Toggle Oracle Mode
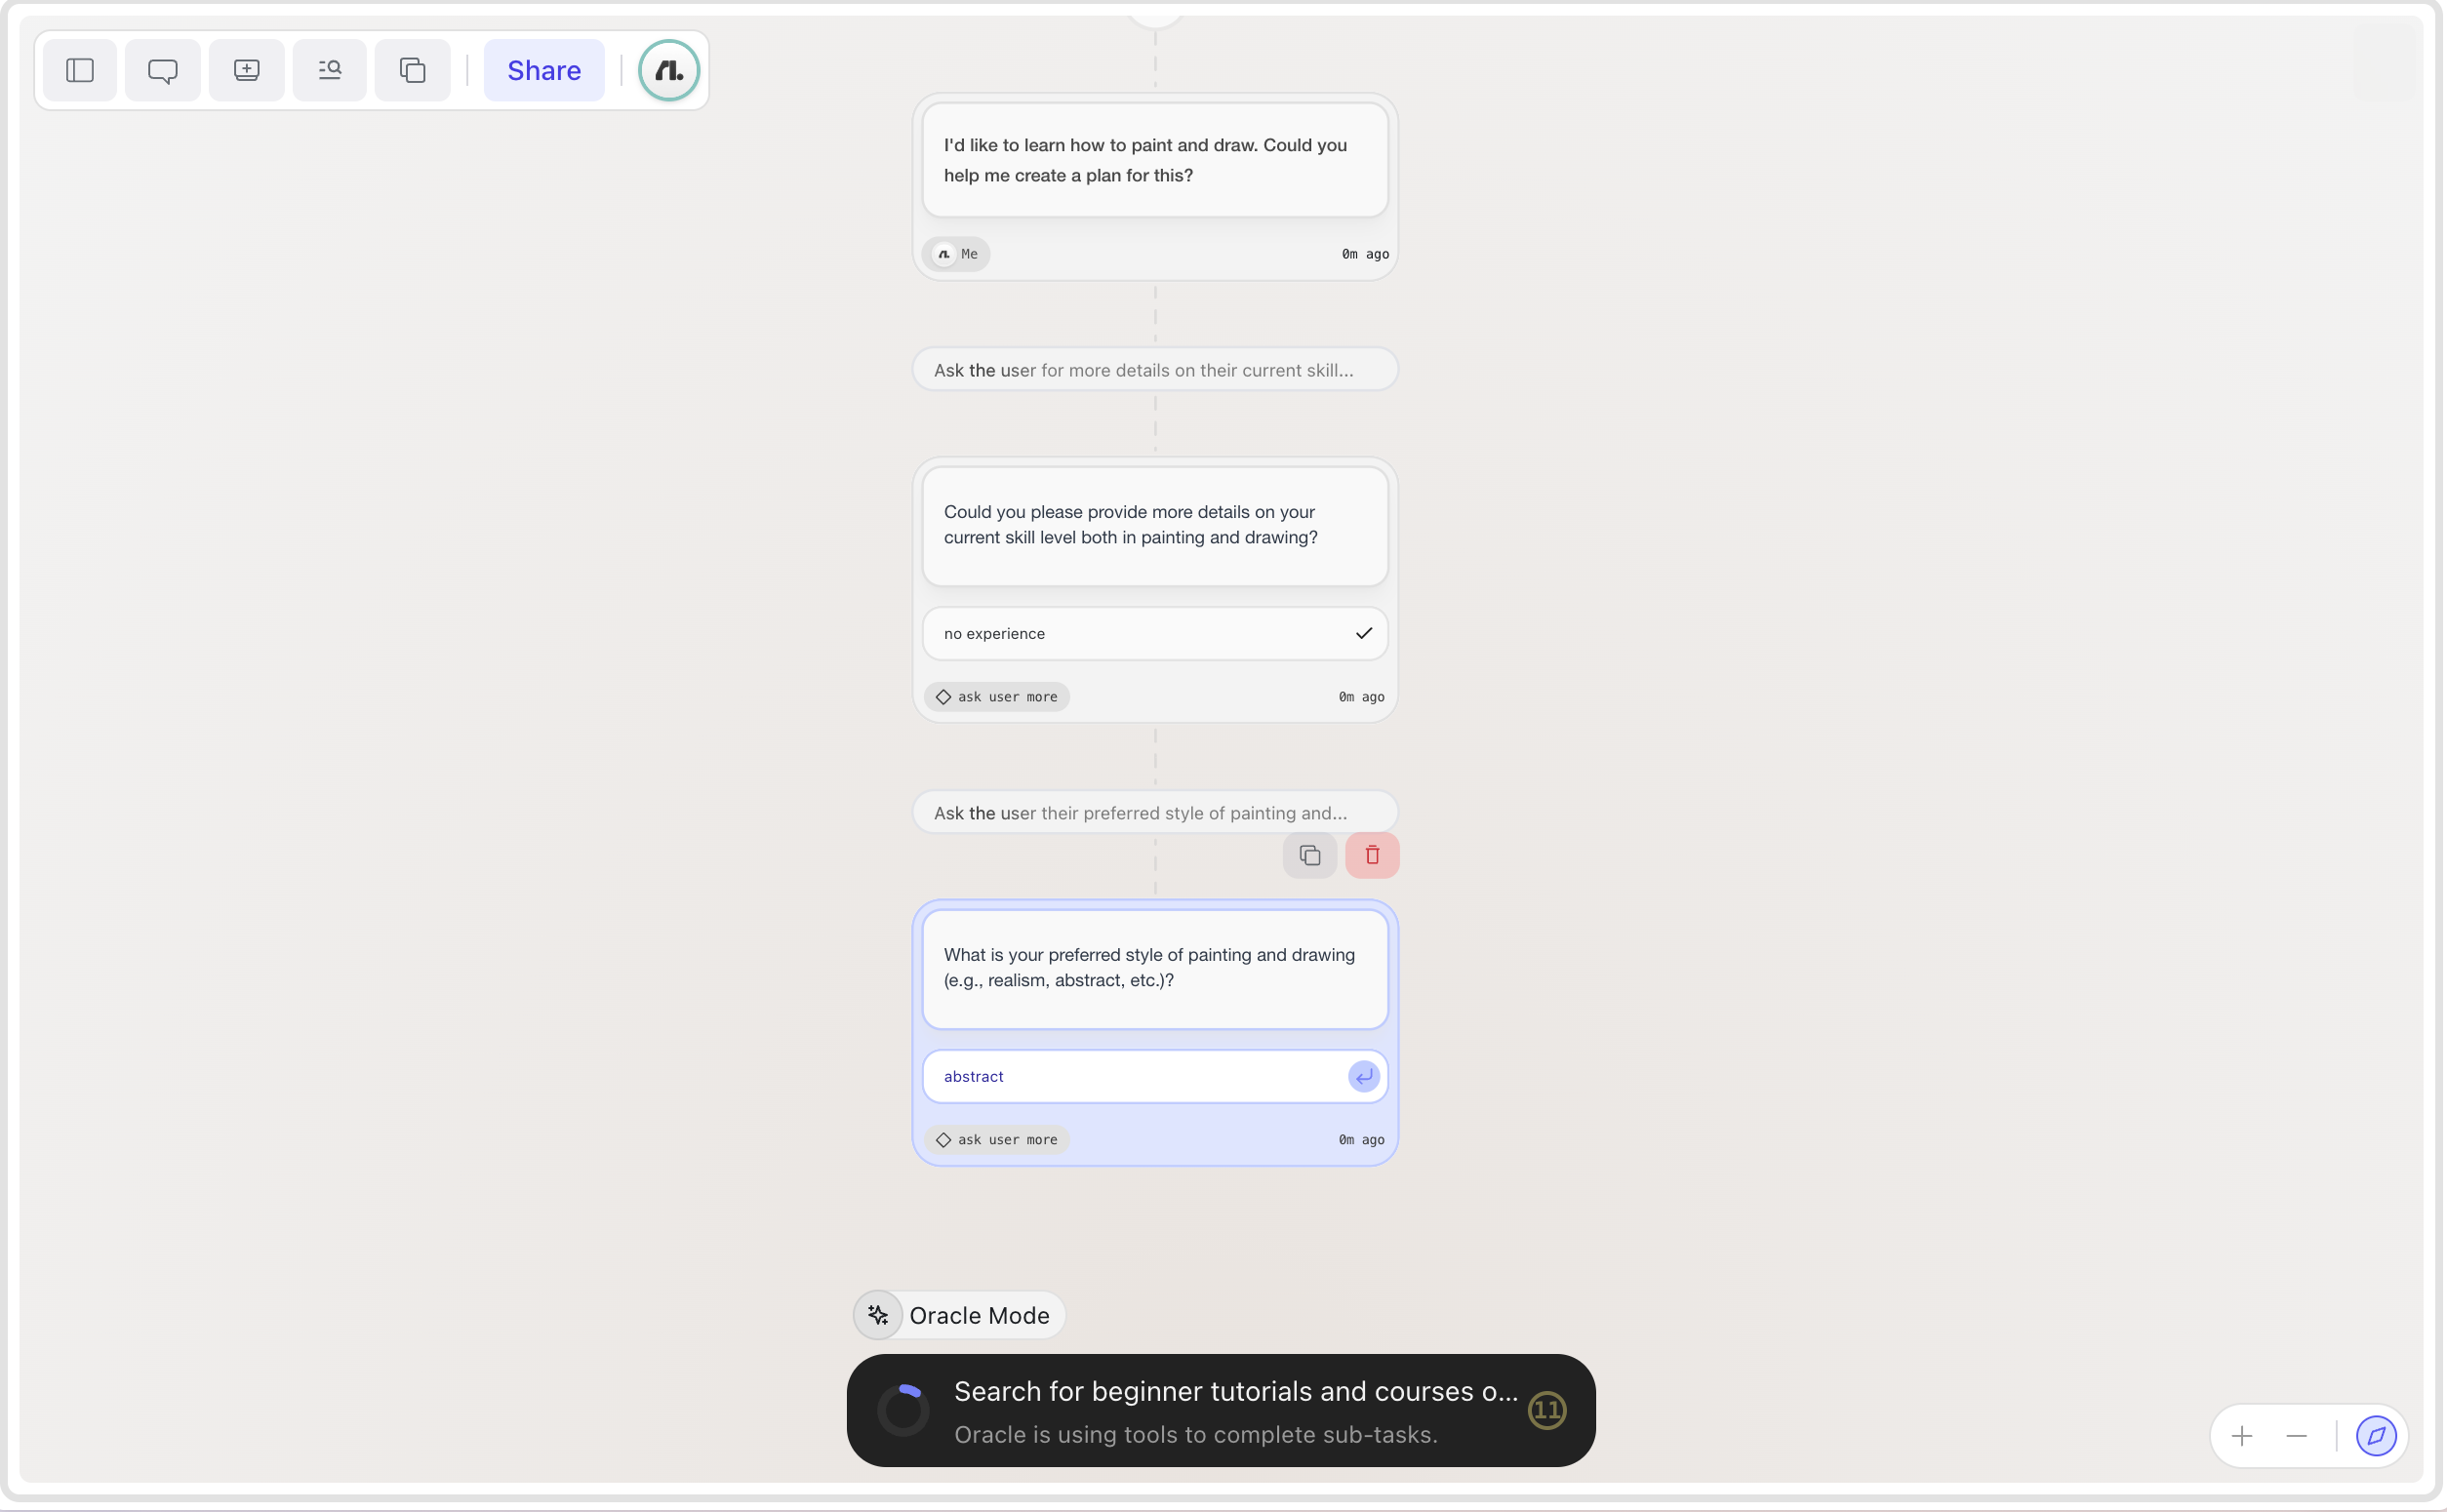This screenshot has height=1512, width=2447. point(959,1316)
